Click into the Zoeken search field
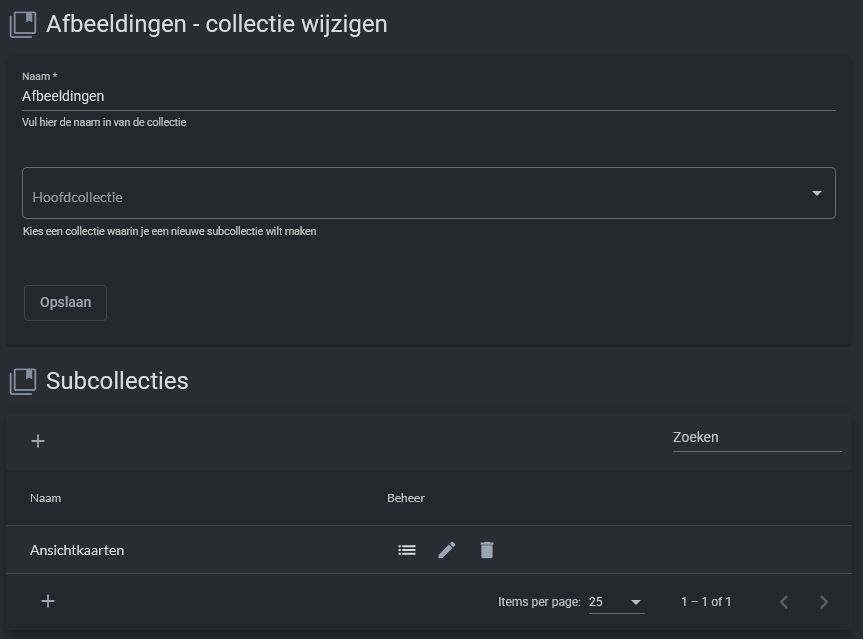The image size is (863, 639). [x=756, y=438]
